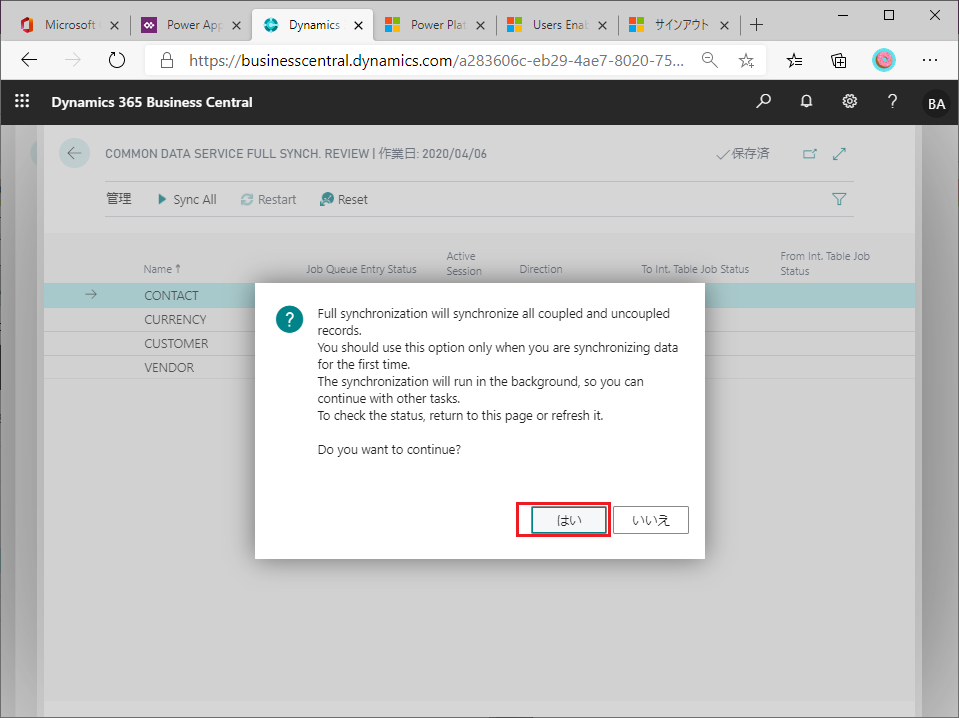This screenshot has height=718, width=959.
Task: Click the To Int. Table Job Status header
Action: click(695, 269)
